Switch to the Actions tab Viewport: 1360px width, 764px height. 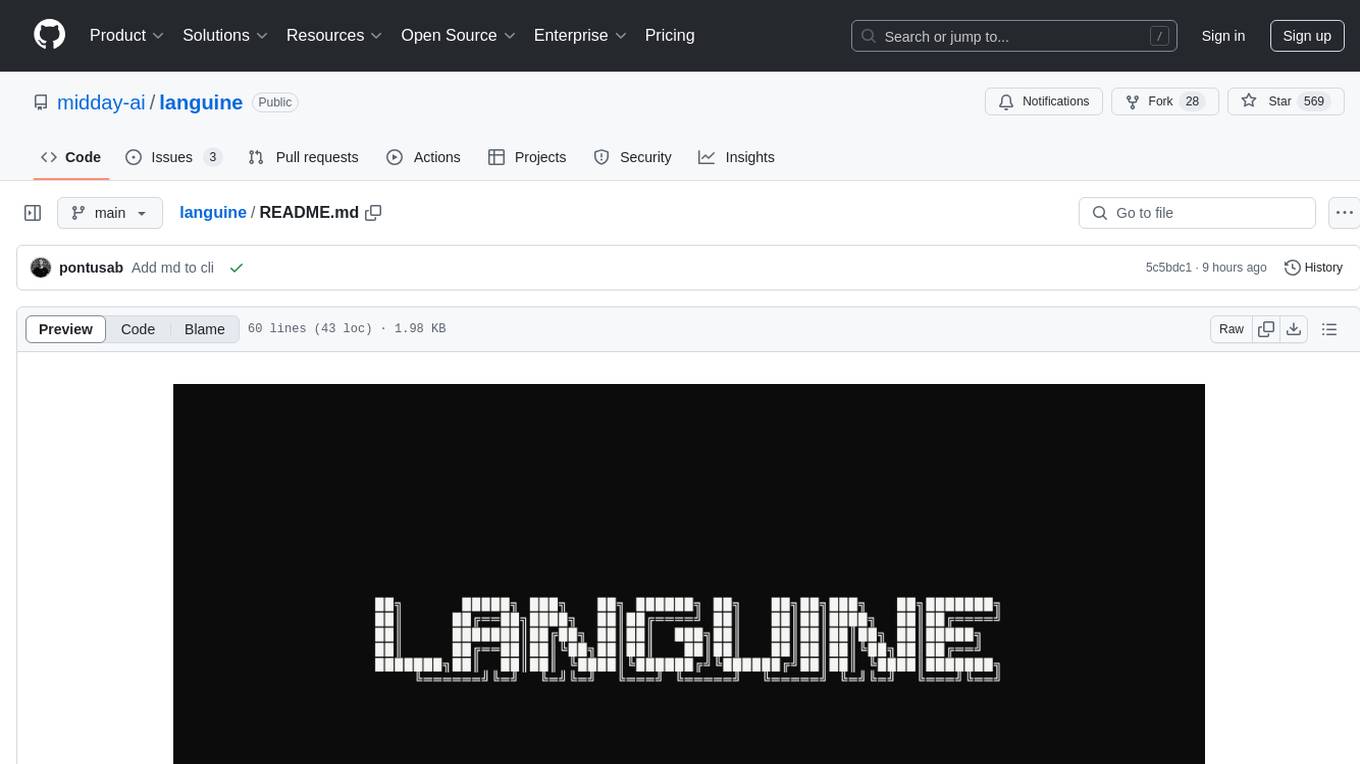click(x=423, y=157)
